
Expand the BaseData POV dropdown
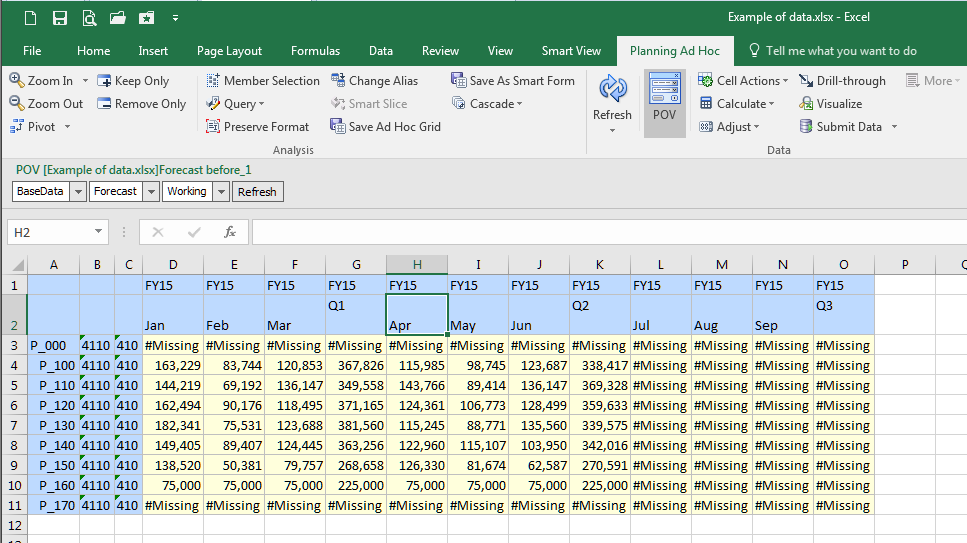tap(78, 192)
